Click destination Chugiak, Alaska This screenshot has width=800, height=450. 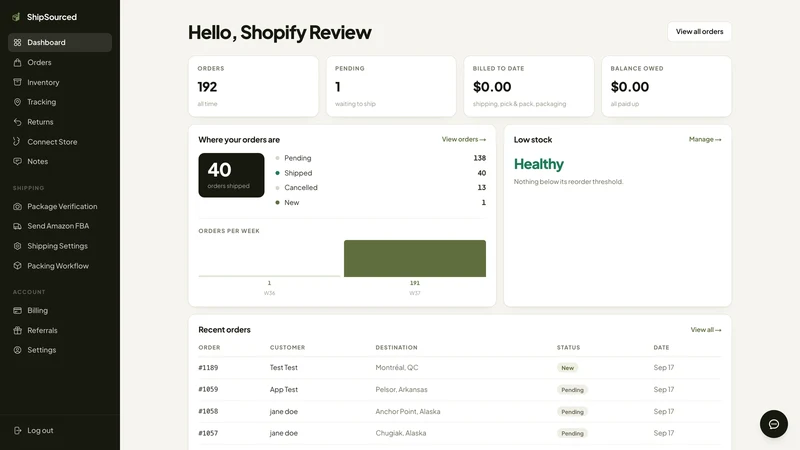tap(401, 433)
